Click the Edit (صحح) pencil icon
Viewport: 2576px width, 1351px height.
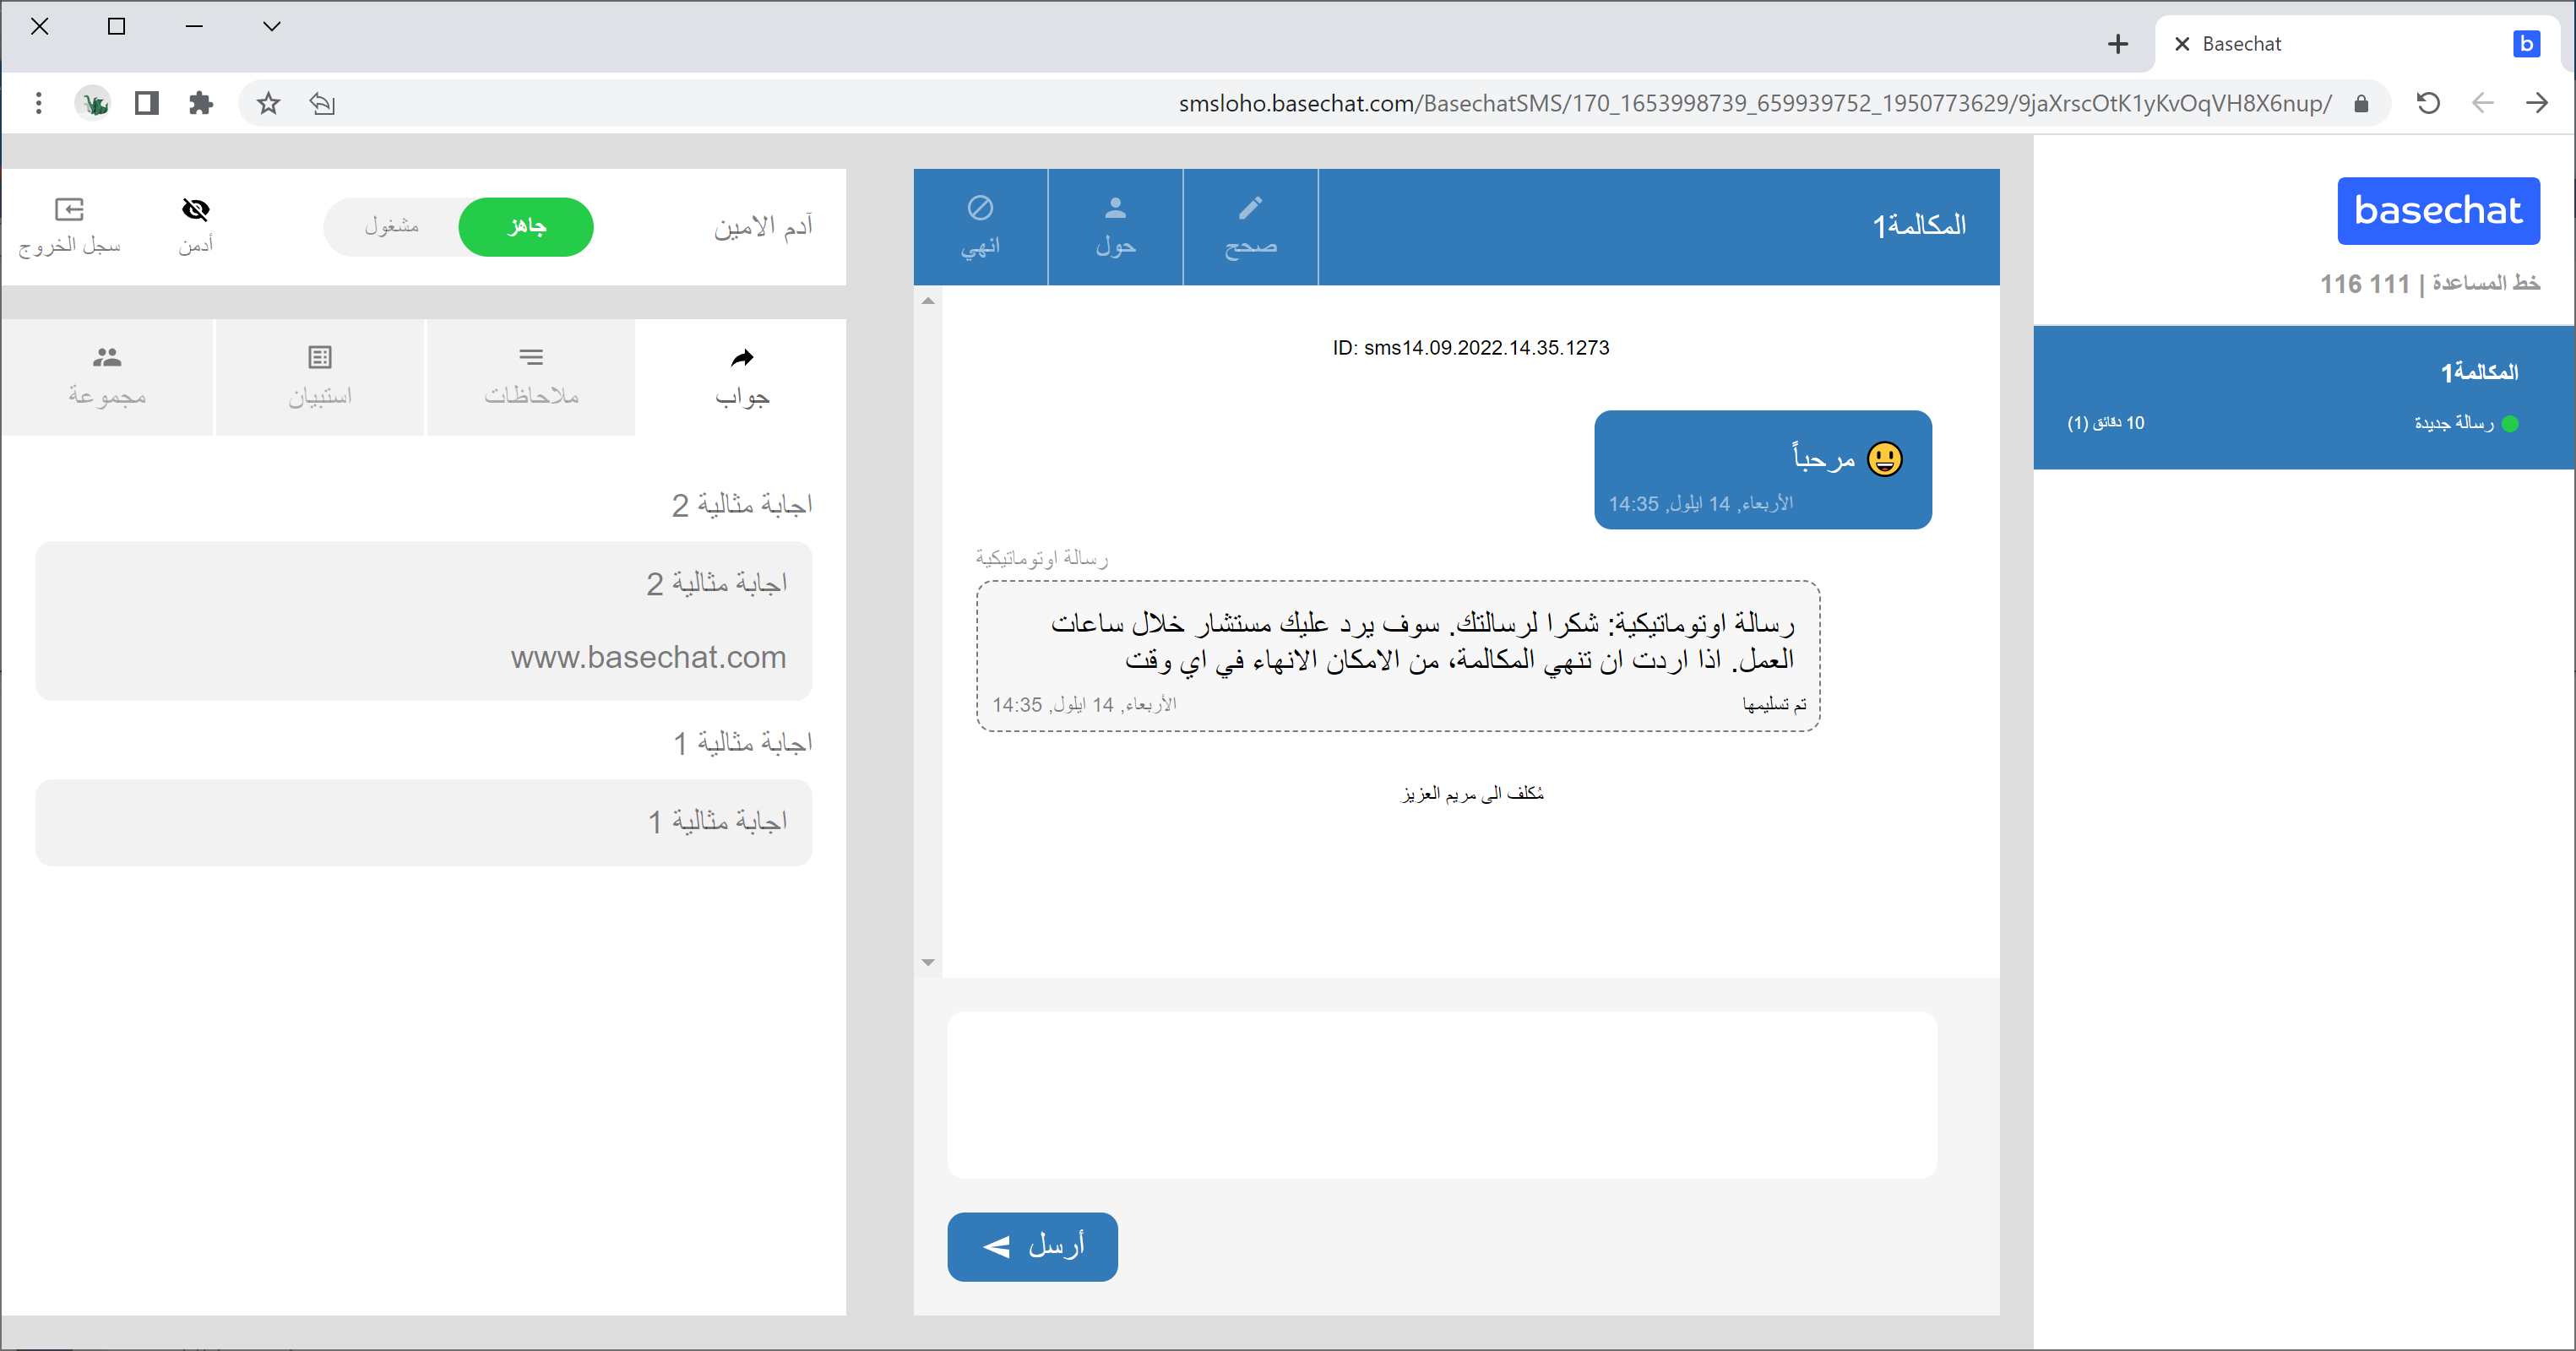tap(1250, 208)
